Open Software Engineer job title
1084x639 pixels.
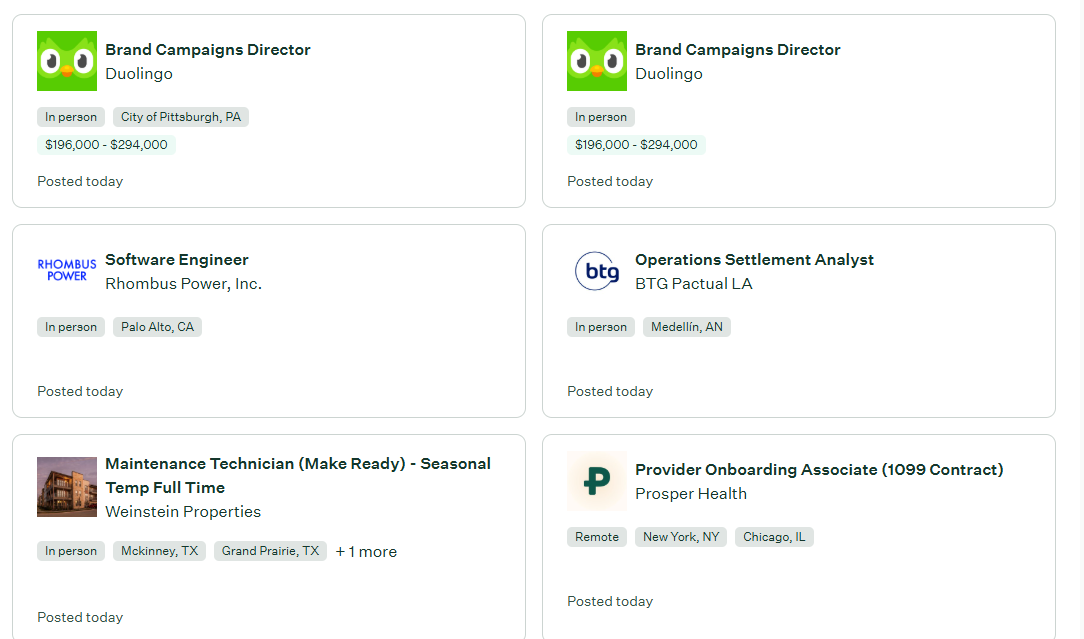tap(176, 259)
